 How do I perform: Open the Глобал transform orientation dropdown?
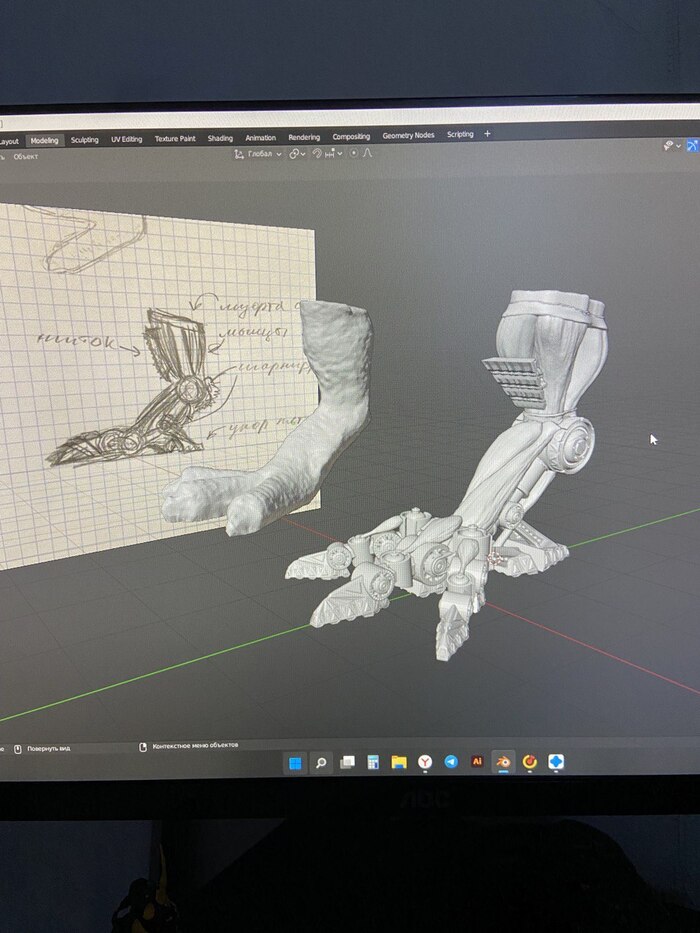click(258, 154)
